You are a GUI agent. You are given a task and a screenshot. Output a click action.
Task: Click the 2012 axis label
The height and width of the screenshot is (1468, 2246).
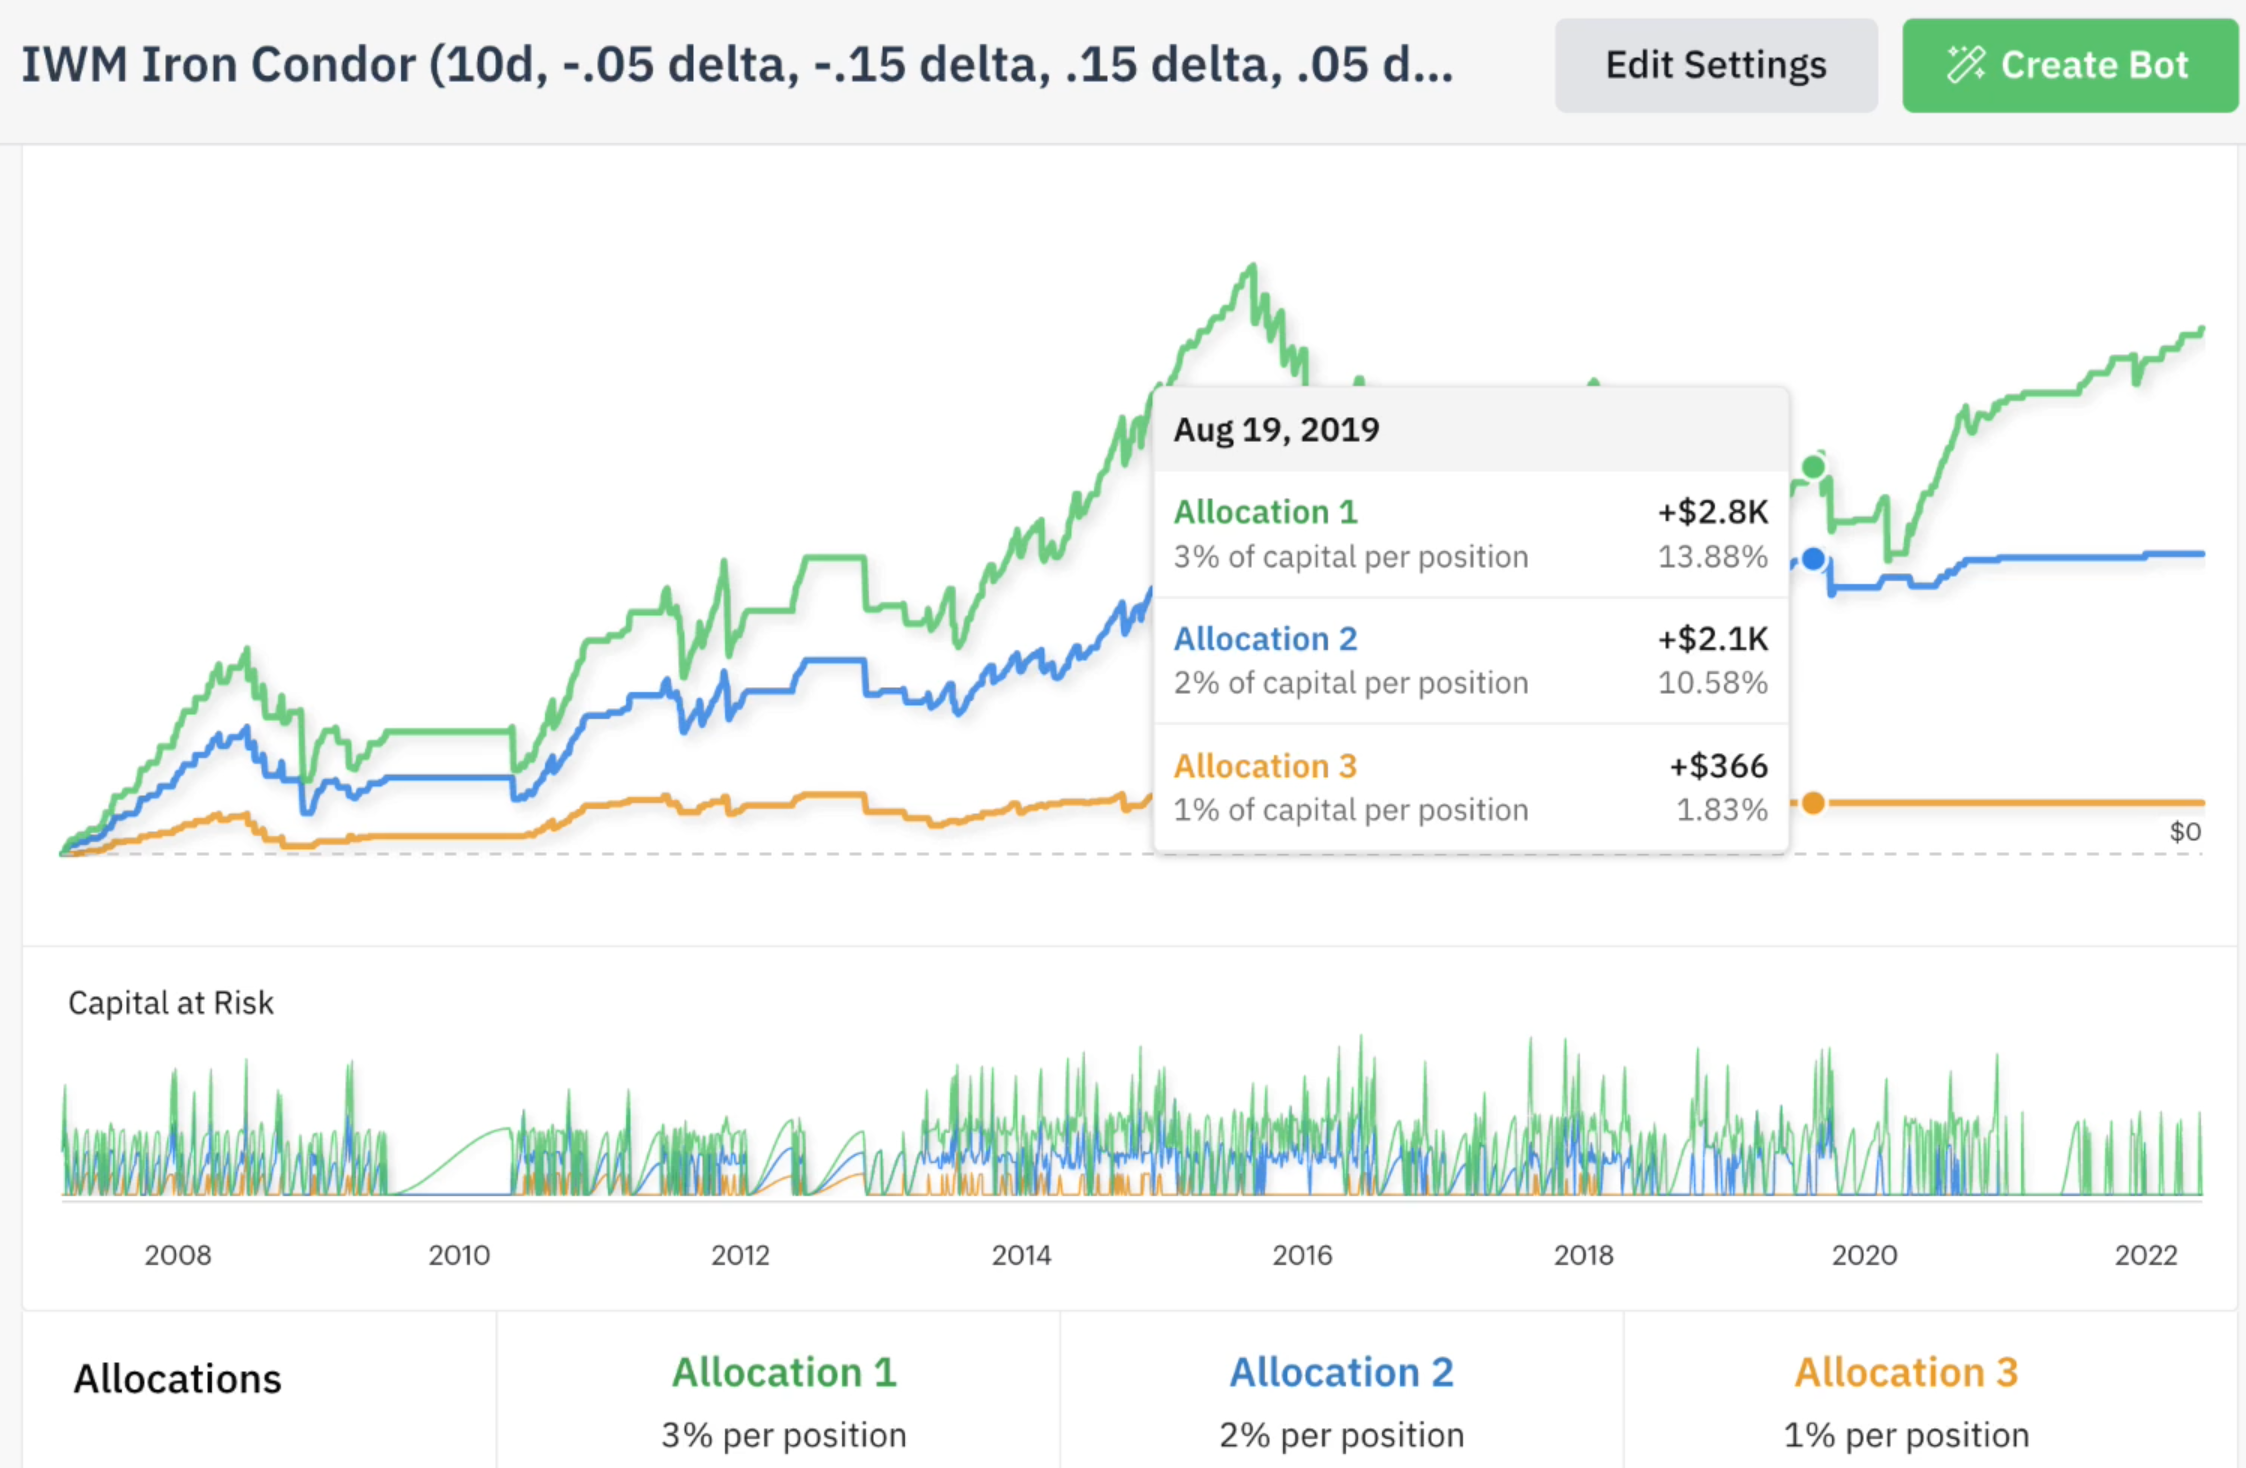tap(740, 1256)
